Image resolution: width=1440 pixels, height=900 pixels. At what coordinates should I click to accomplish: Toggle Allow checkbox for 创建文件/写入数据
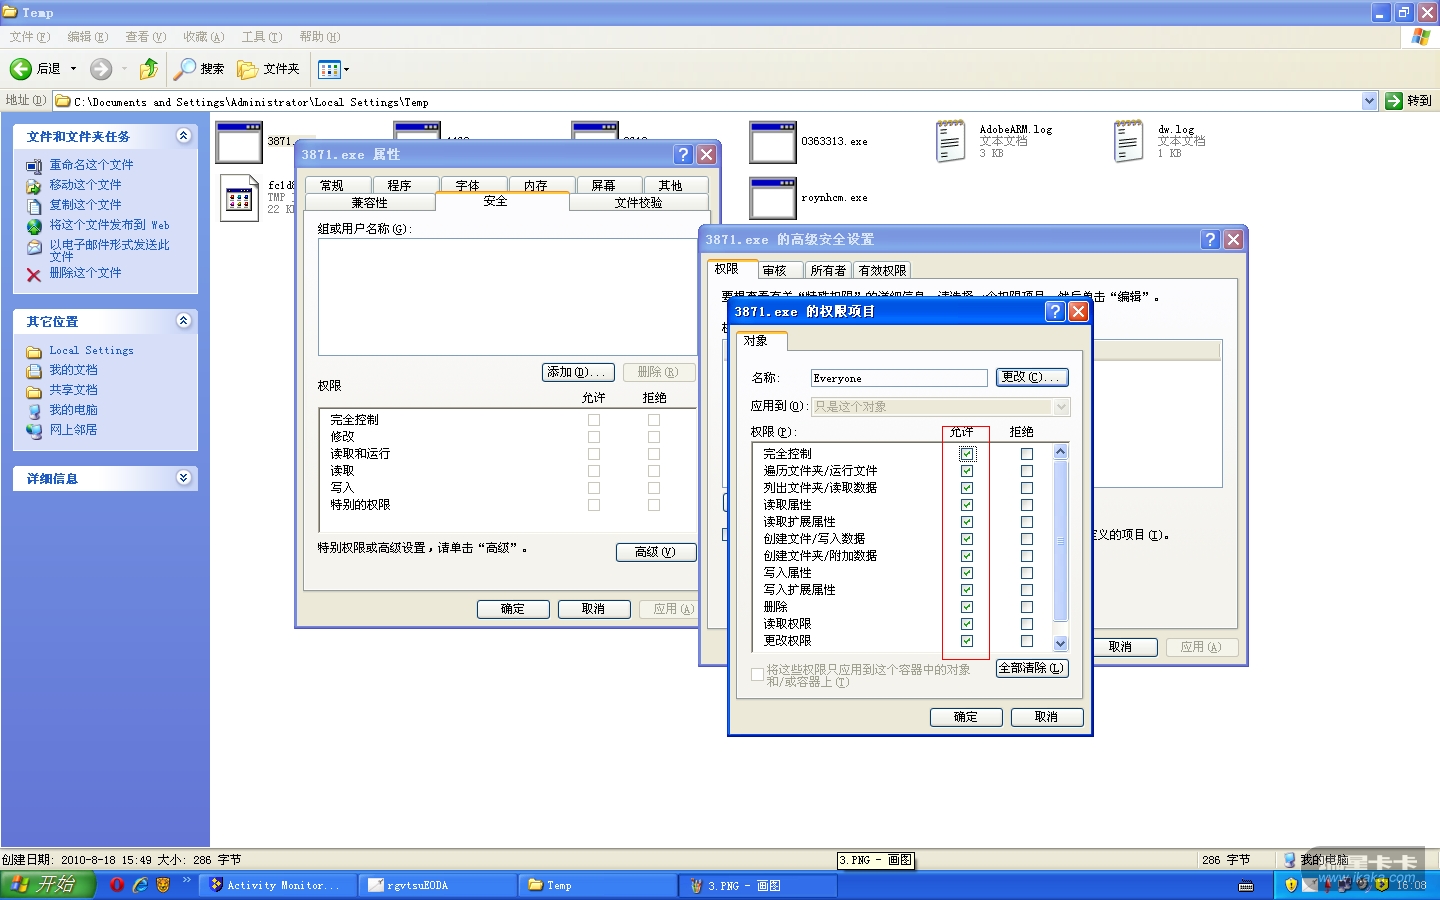tap(967, 539)
